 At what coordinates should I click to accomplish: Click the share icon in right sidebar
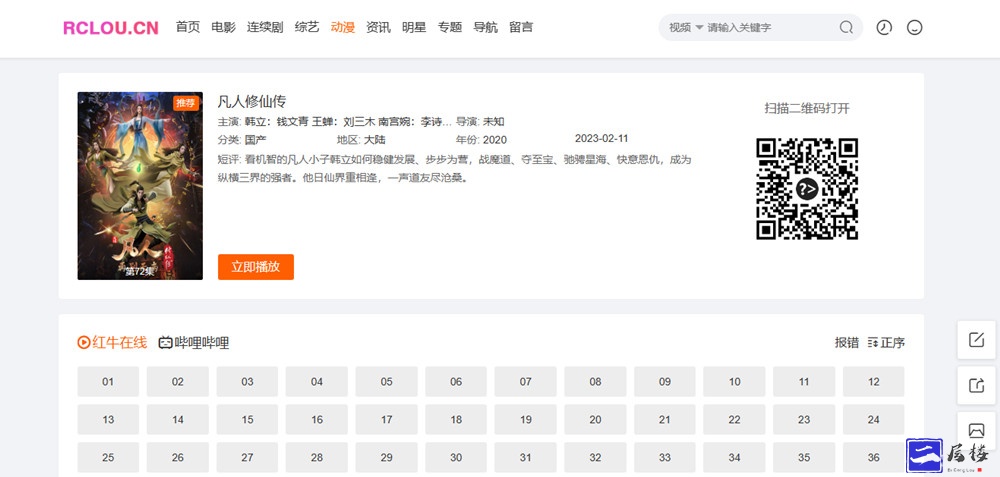(977, 385)
